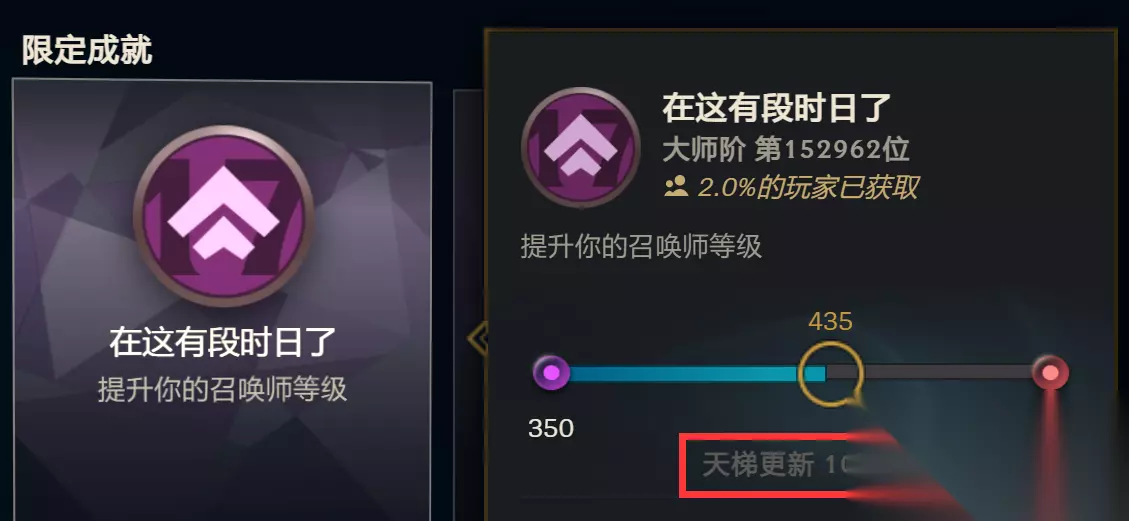The image size is (1129, 521).
Task: Click the players icon beside 2.0% text
Action: [x=676, y=188]
